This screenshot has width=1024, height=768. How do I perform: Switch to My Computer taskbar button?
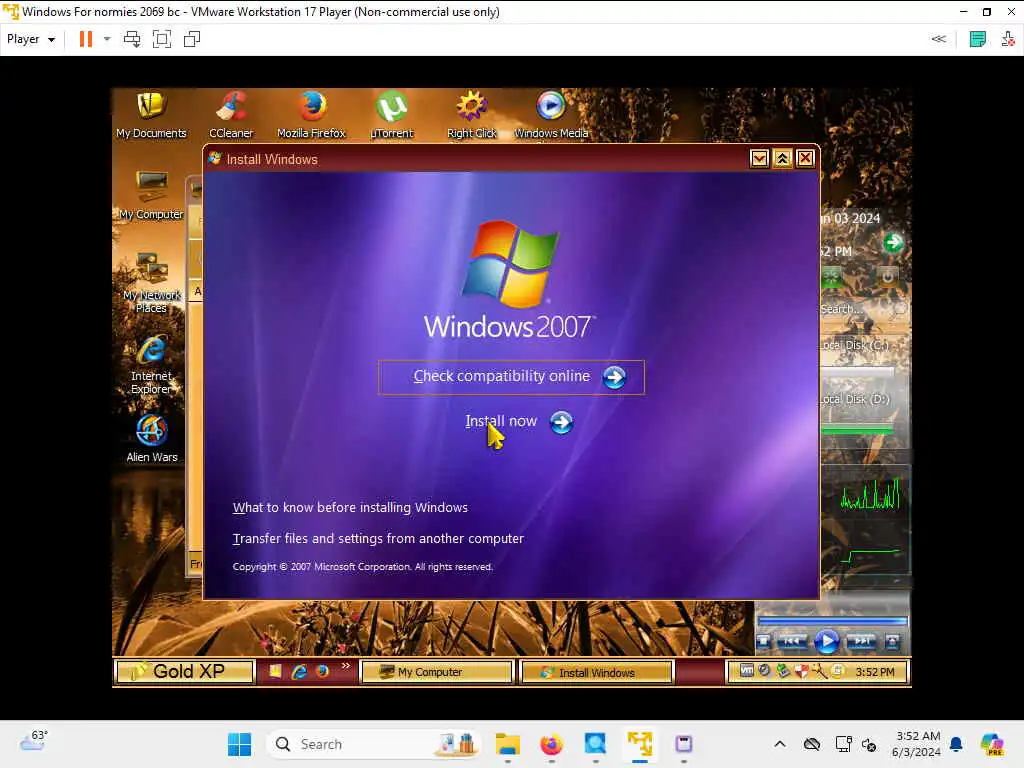coord(437,672)
